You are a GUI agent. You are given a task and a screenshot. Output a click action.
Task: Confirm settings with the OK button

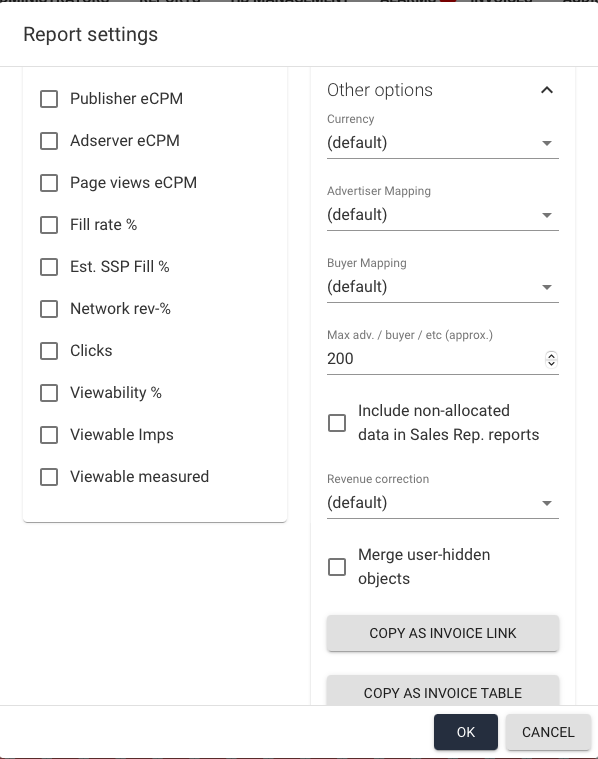466,732
